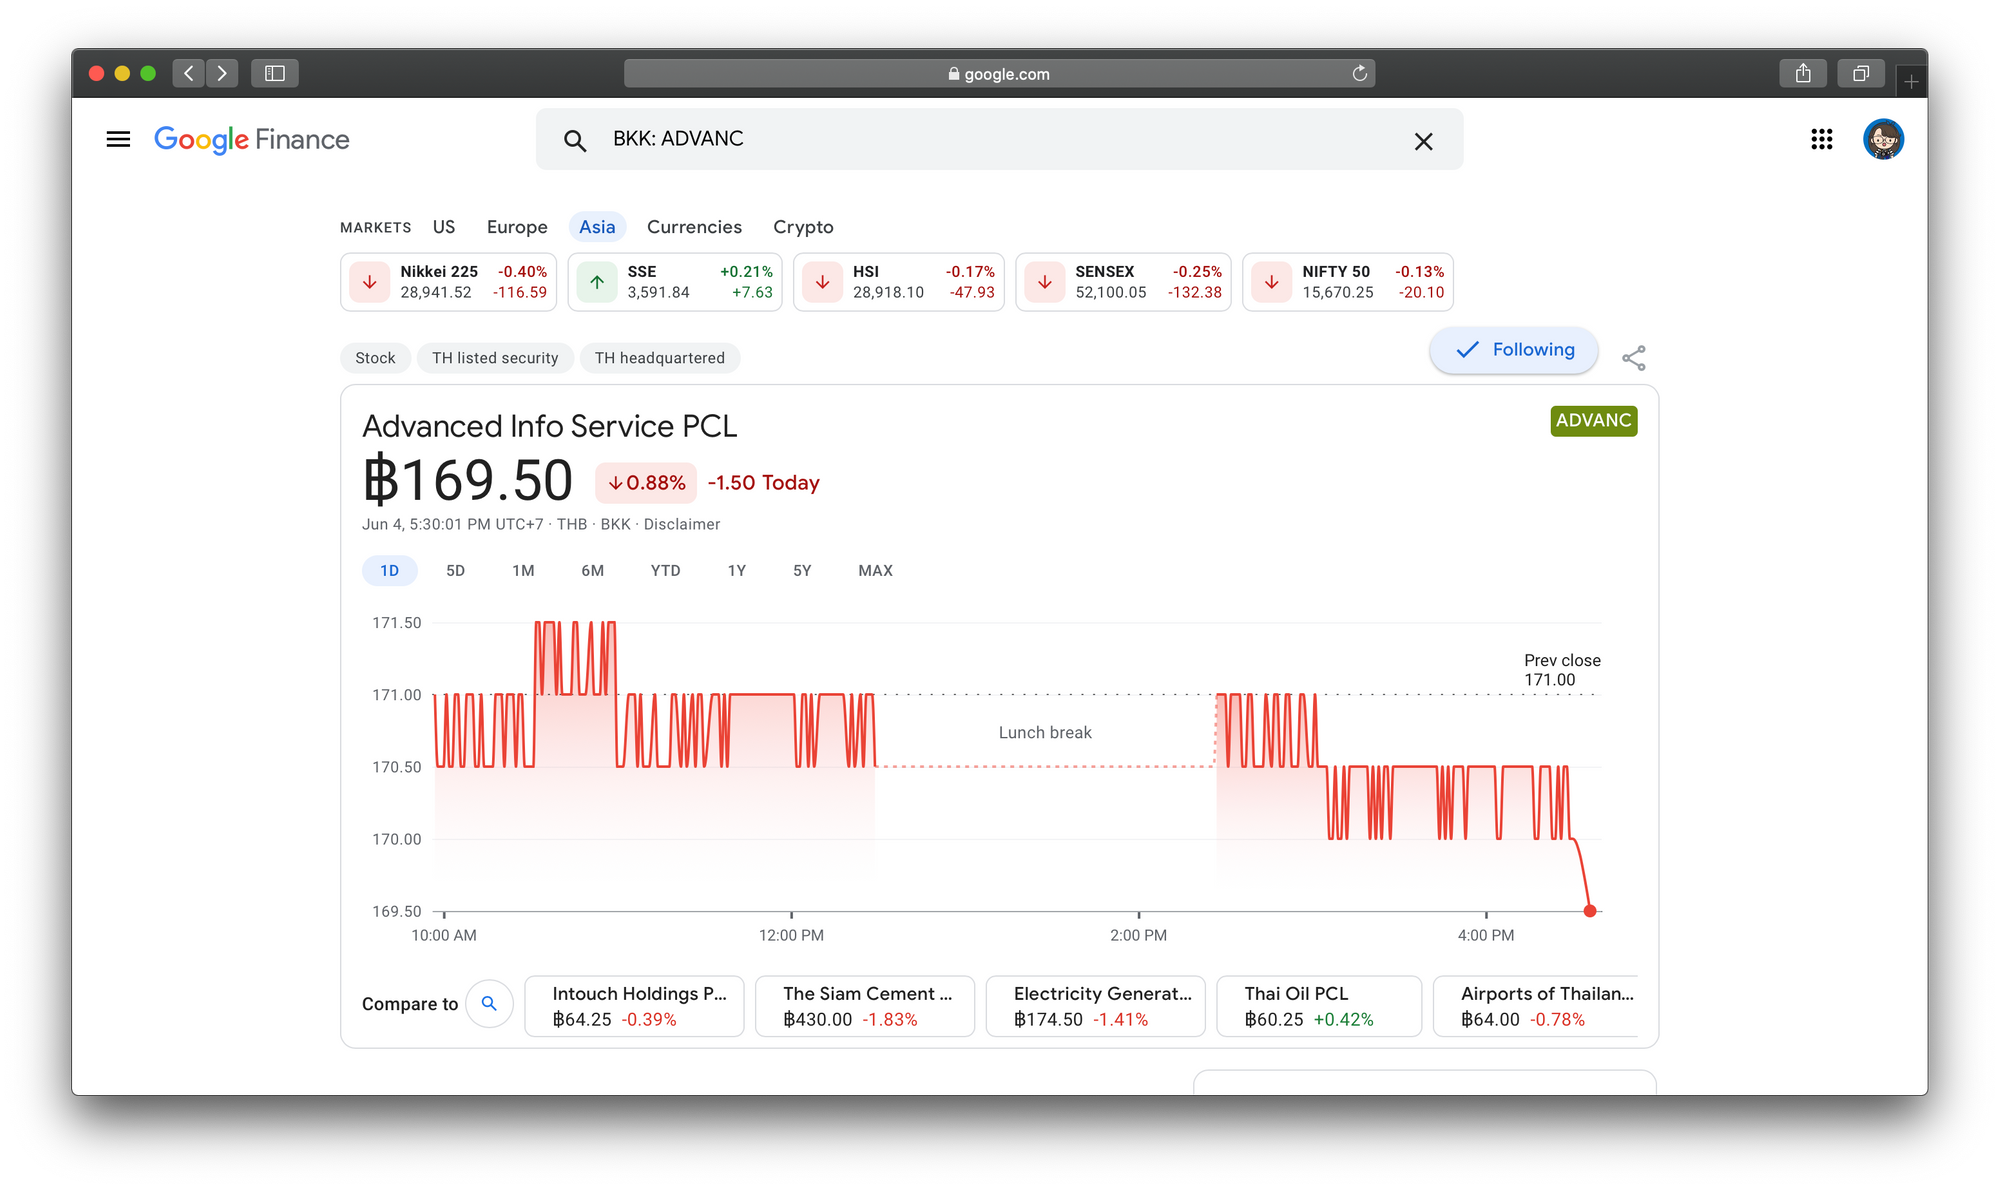Select the YTD chart range

665,570
